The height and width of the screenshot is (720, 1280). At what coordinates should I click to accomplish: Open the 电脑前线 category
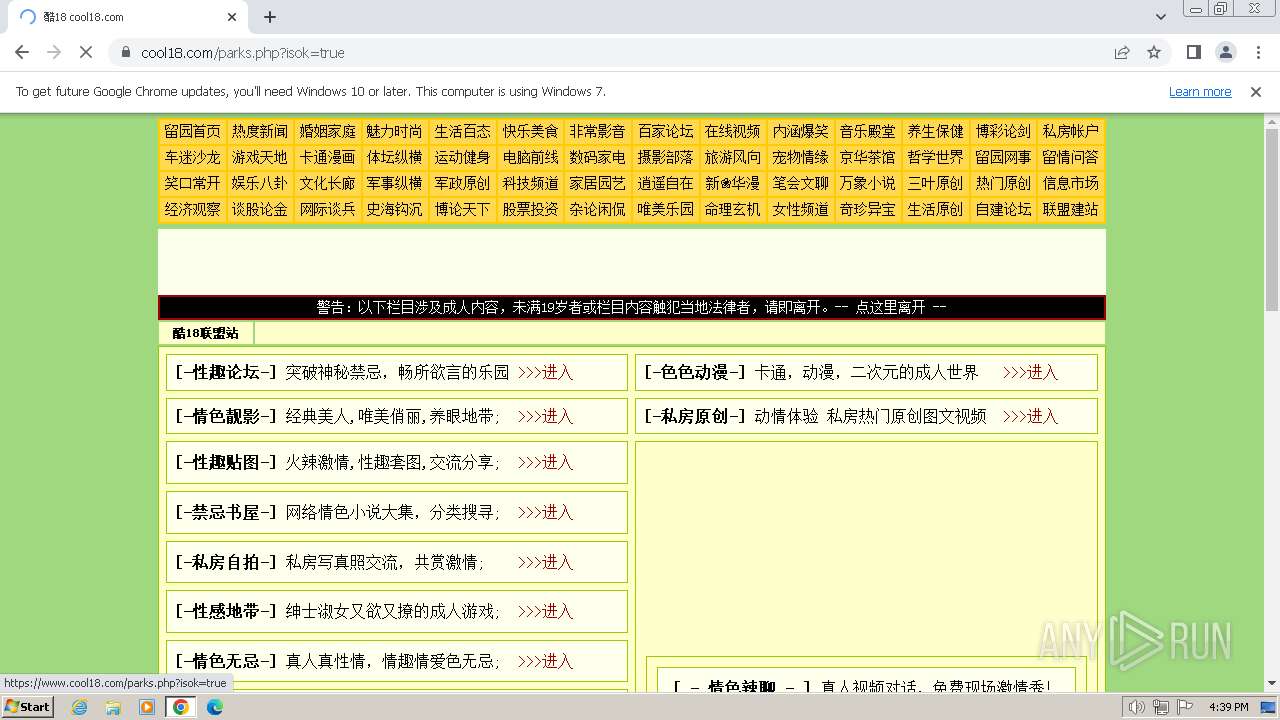530,157
